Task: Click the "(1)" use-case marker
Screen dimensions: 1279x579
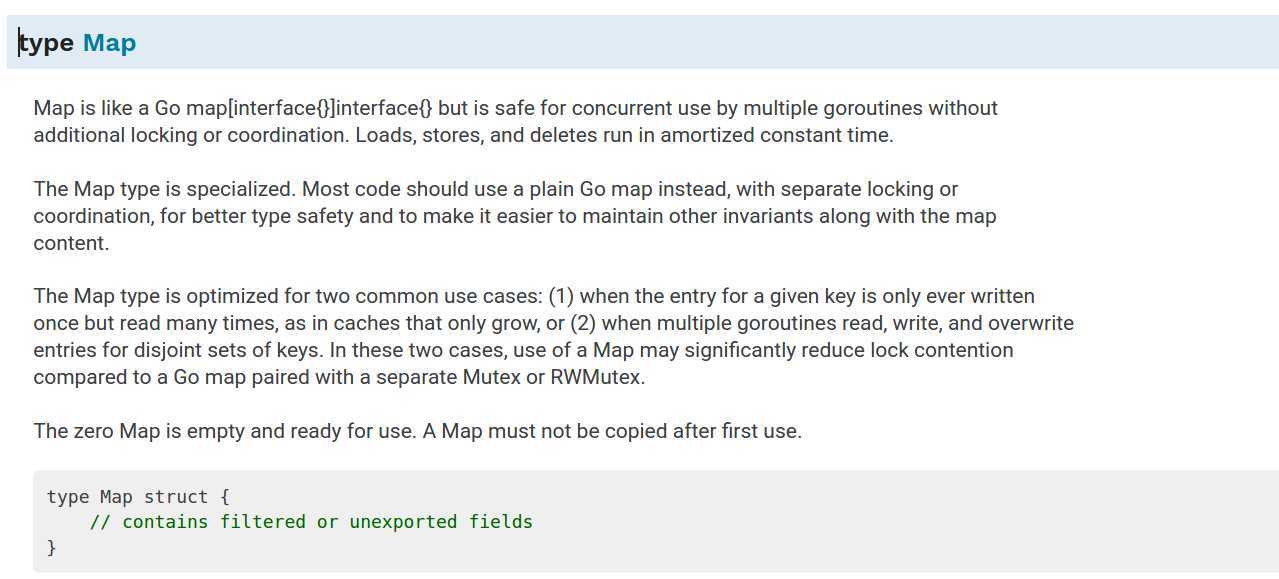Action: click(561, 296)
